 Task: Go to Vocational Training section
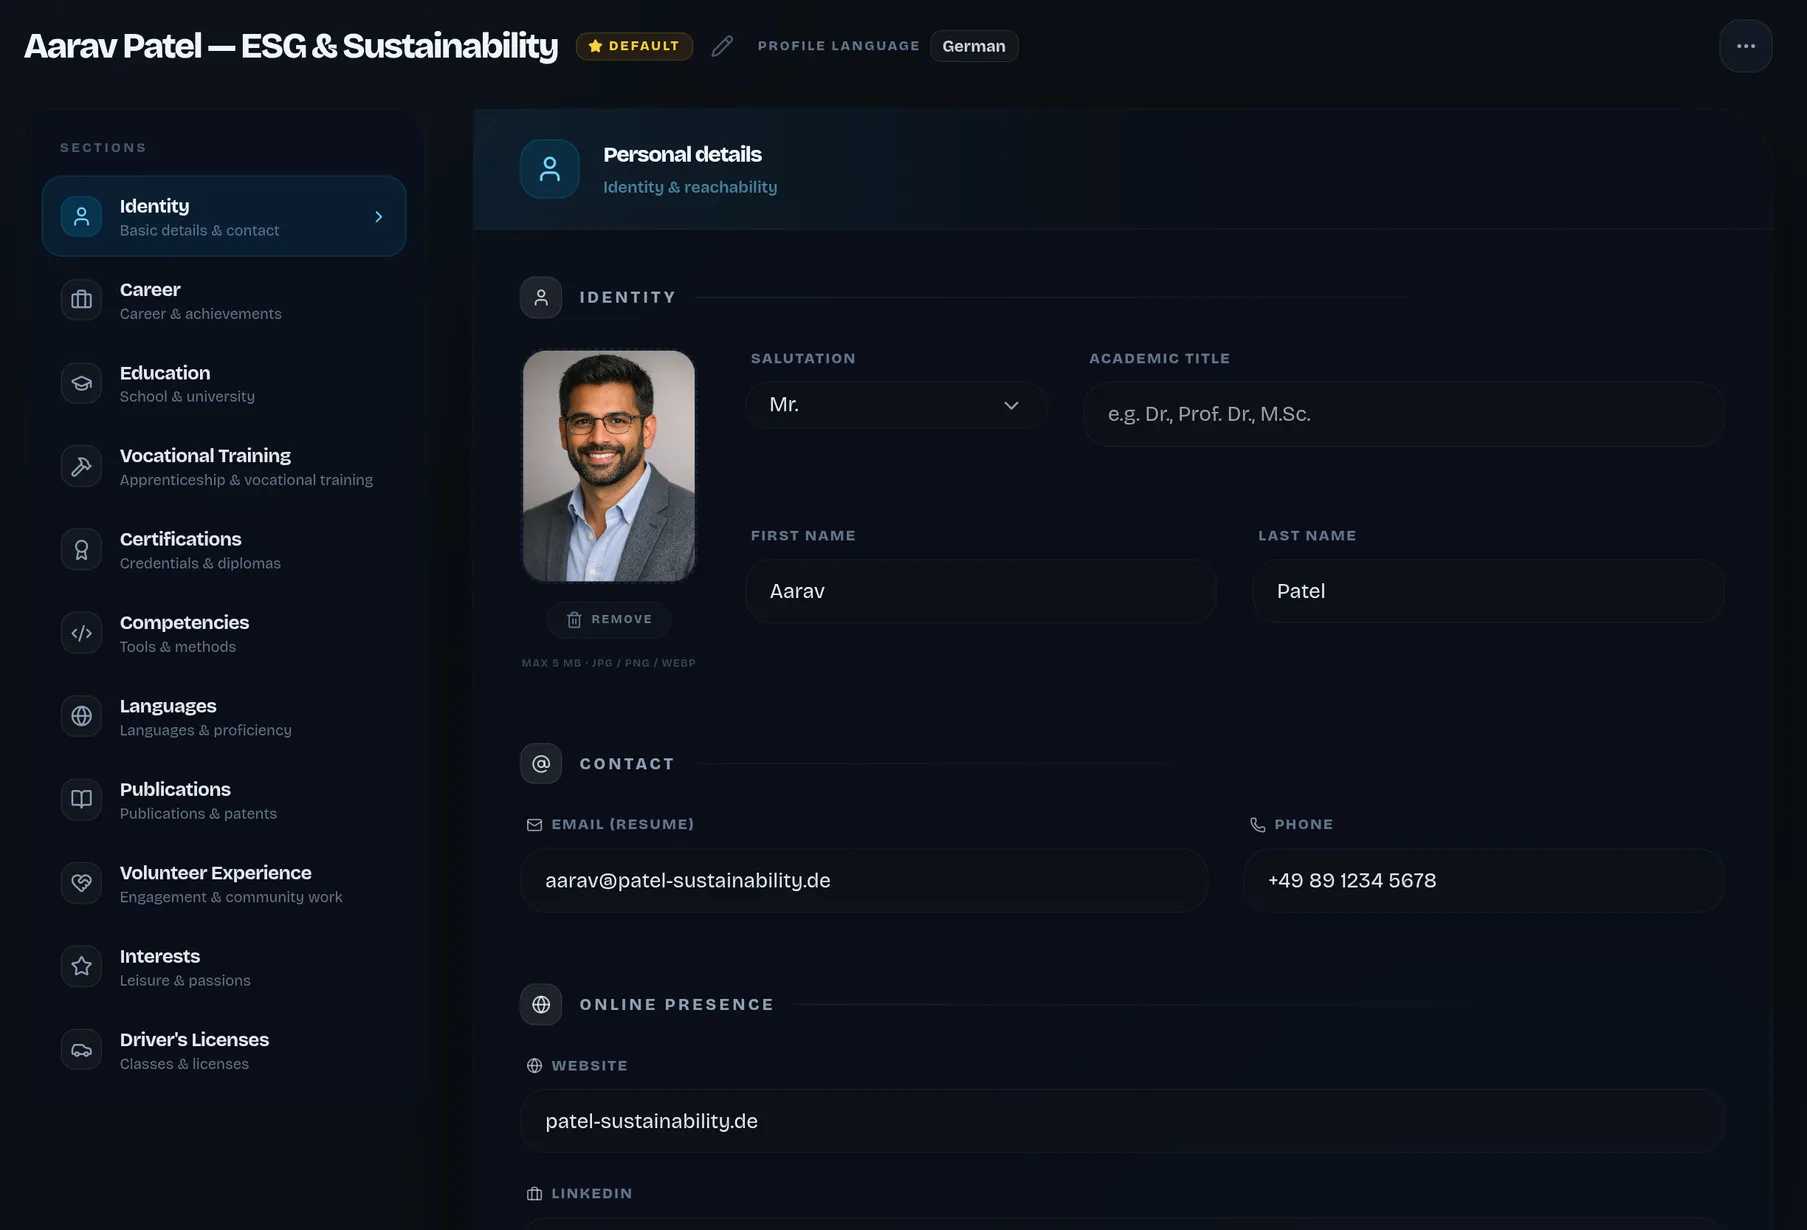224,466
